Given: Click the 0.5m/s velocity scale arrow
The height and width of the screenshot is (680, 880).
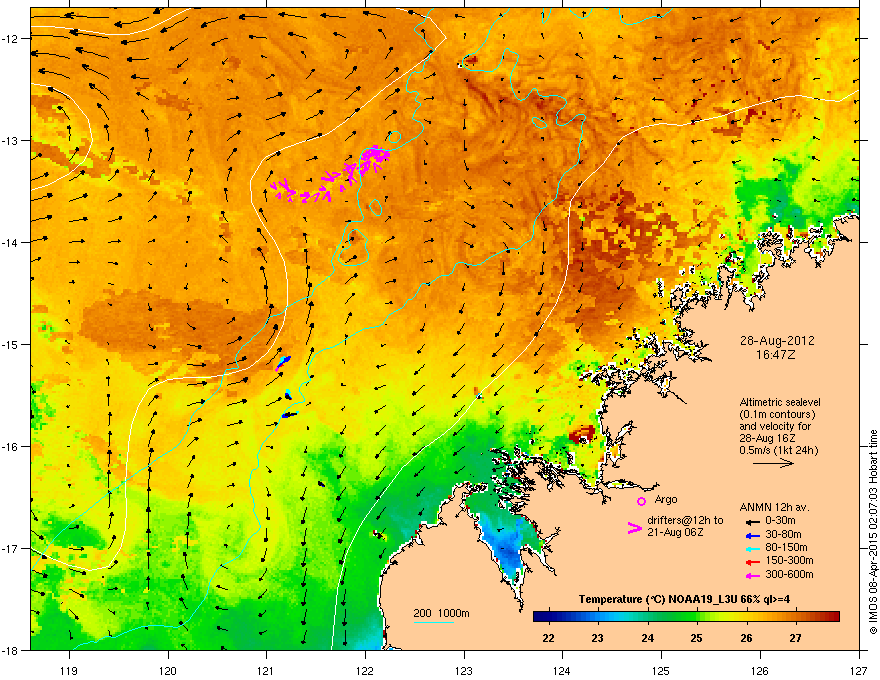Looking at the screenshot, I should [x=773, y=463].
